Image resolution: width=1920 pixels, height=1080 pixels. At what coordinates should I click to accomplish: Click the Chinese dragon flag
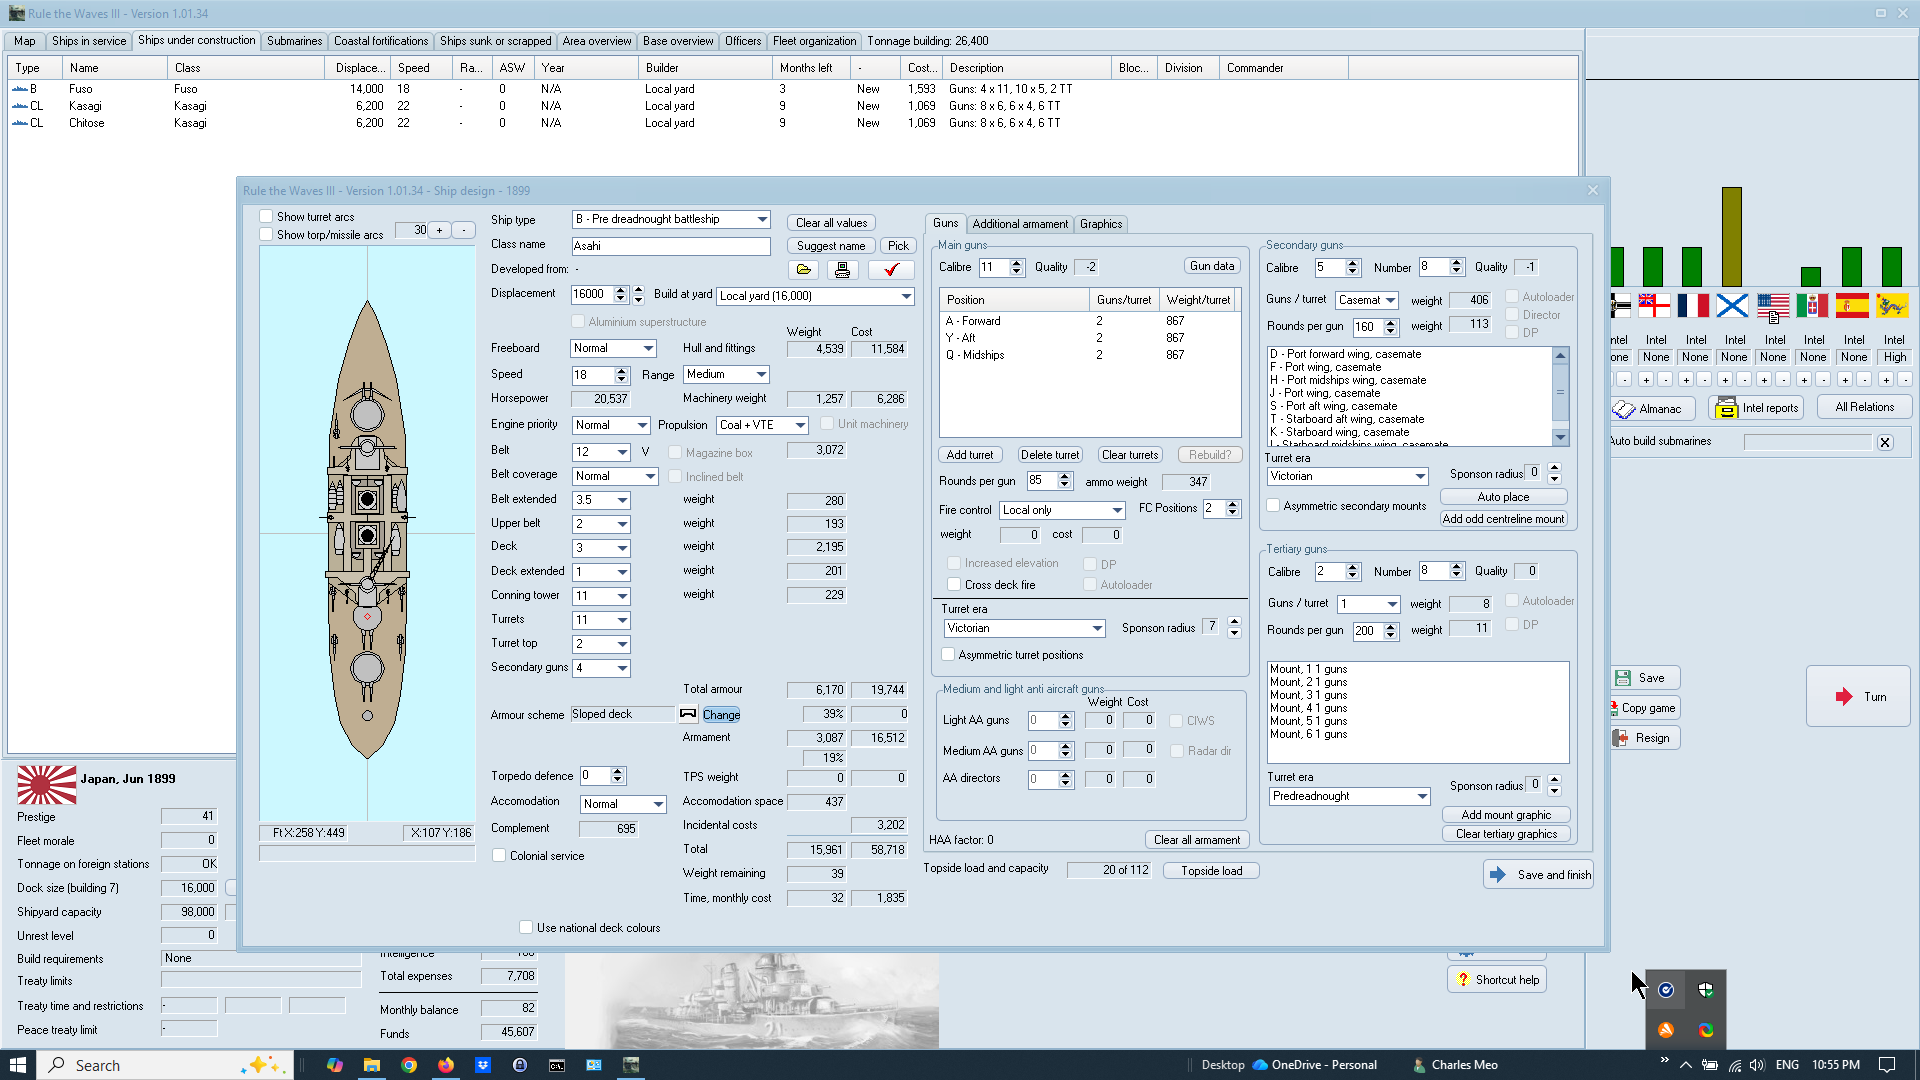1892,305
